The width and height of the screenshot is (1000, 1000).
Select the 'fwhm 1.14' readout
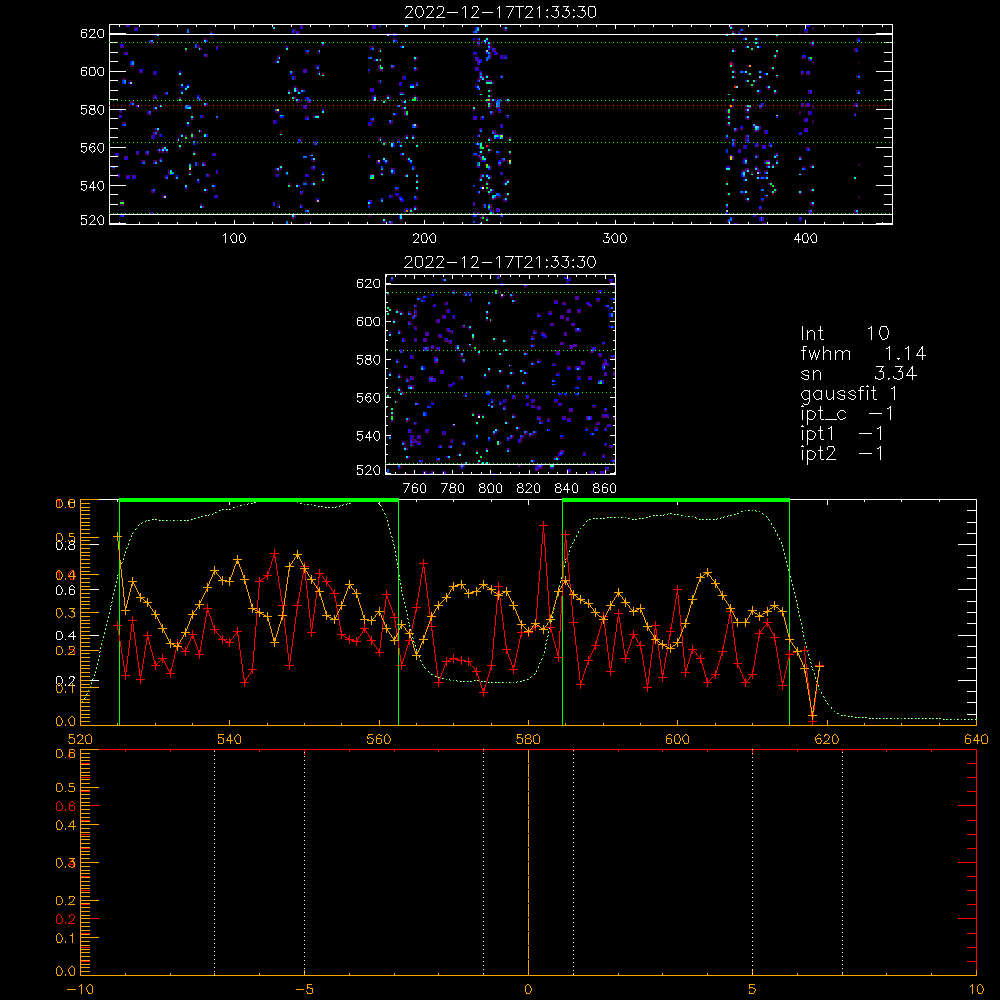864,353
